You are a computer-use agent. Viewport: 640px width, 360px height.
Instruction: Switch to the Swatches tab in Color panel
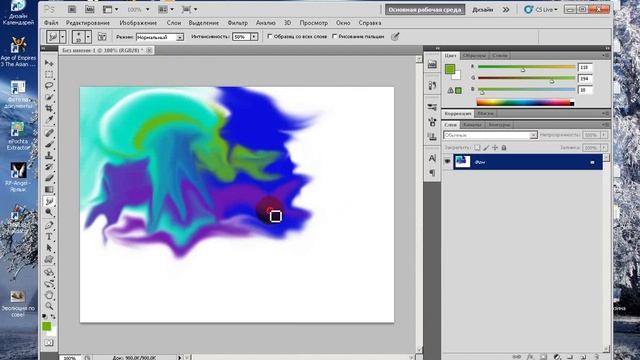(x=474, y=55)
